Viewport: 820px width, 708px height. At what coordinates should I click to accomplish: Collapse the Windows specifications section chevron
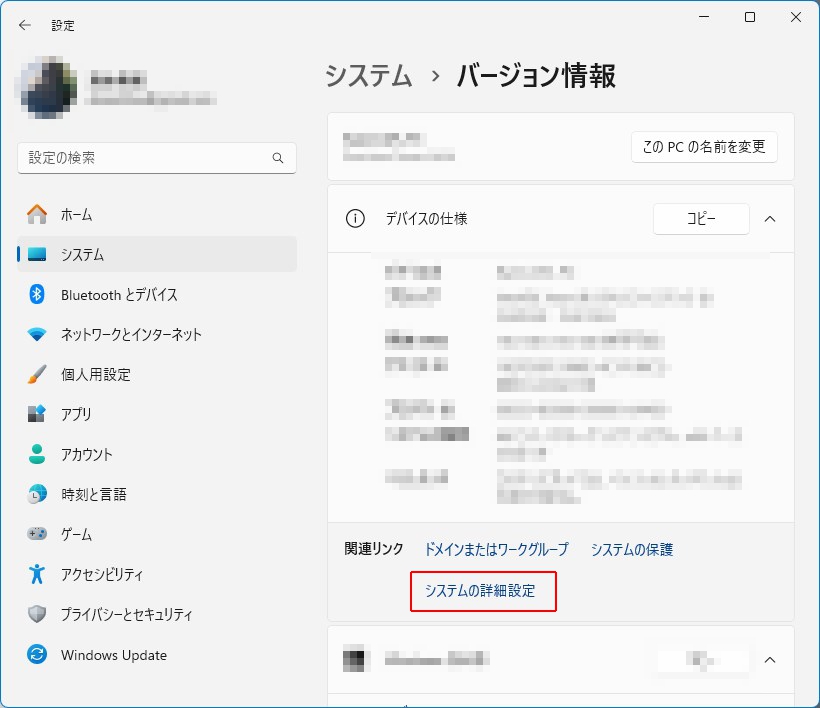pos(770,660)
